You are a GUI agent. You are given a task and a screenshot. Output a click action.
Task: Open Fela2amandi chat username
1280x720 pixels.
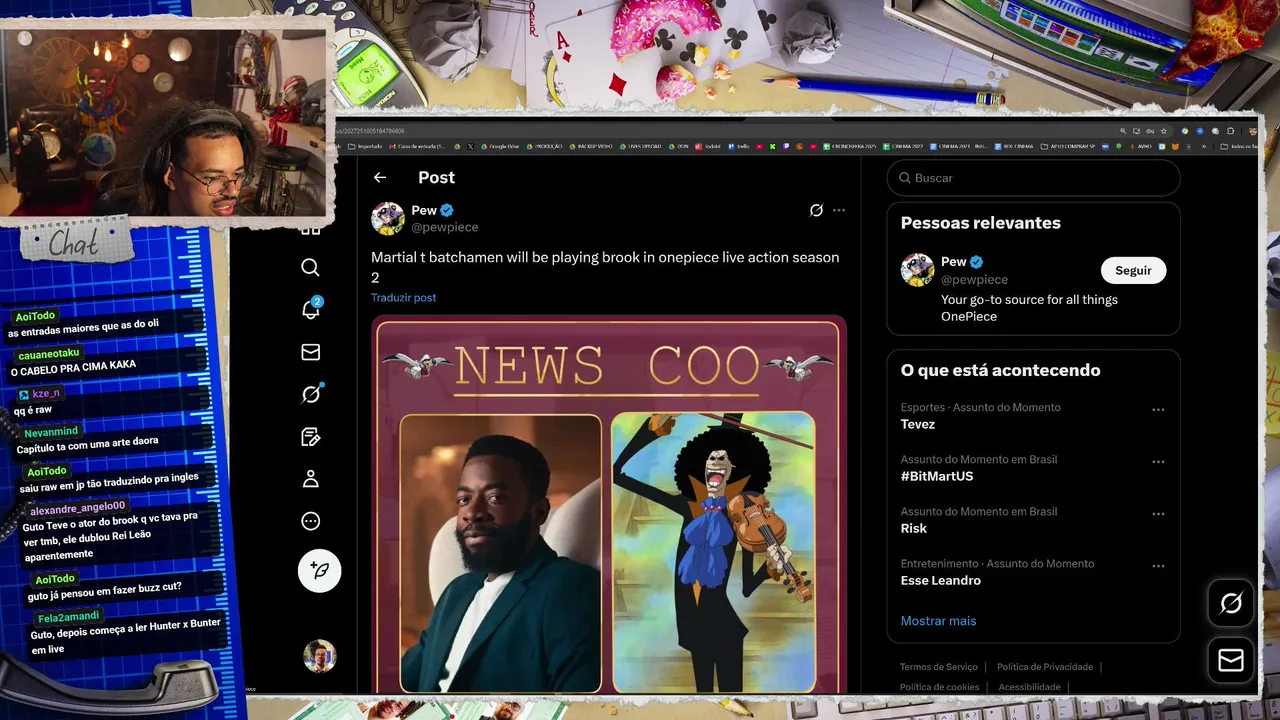pos(69,616)
